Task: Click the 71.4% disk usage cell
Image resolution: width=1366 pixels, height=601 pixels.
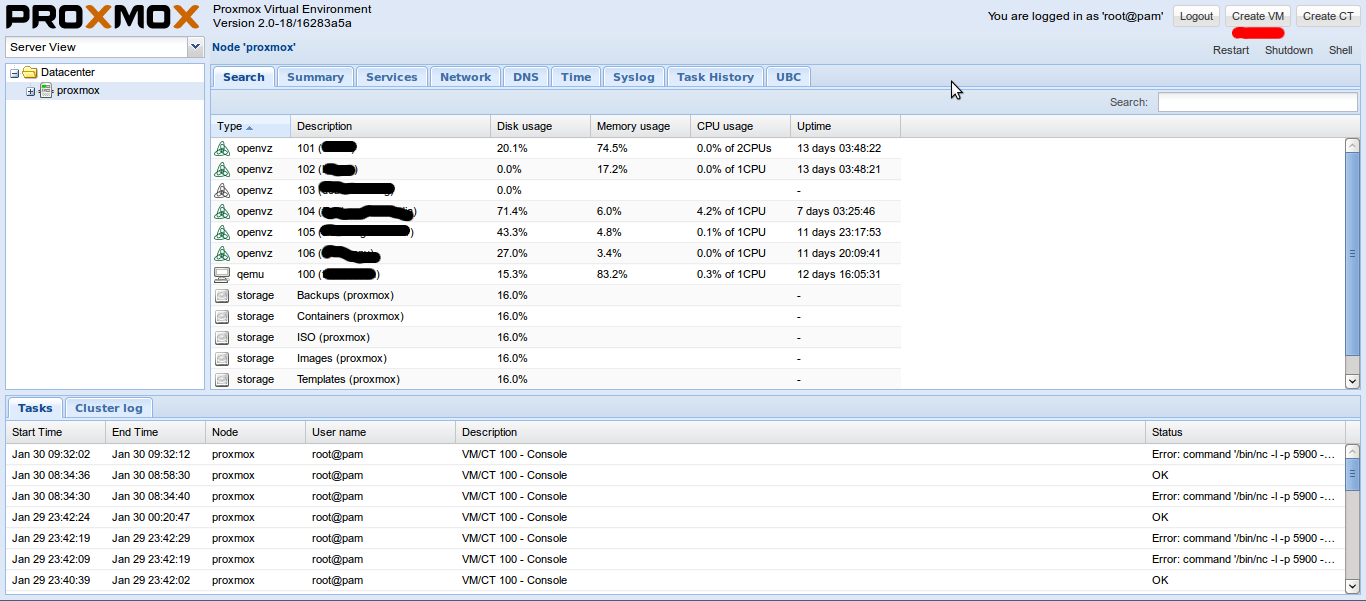Action: [541, 211]
